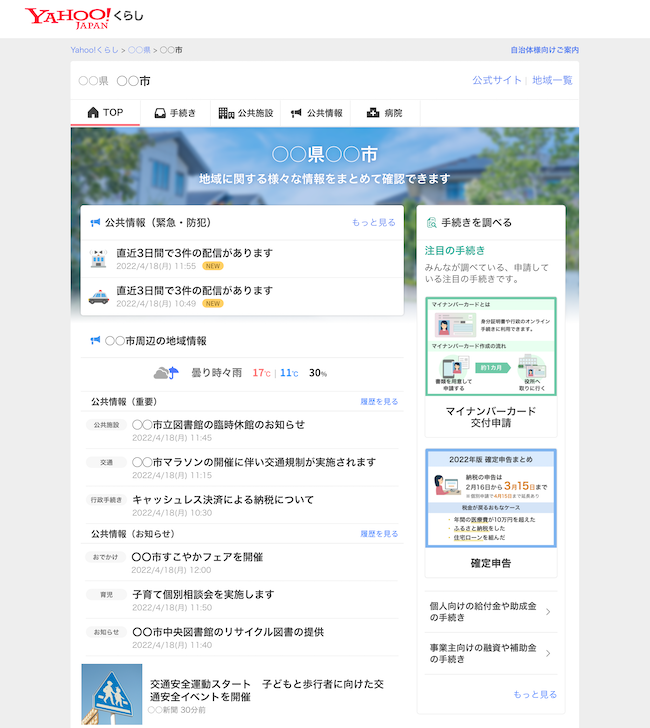Screen dimensions: 650x728
Task: Click もっと見る at bottom of procedures panel
Action: pos(535,695)
